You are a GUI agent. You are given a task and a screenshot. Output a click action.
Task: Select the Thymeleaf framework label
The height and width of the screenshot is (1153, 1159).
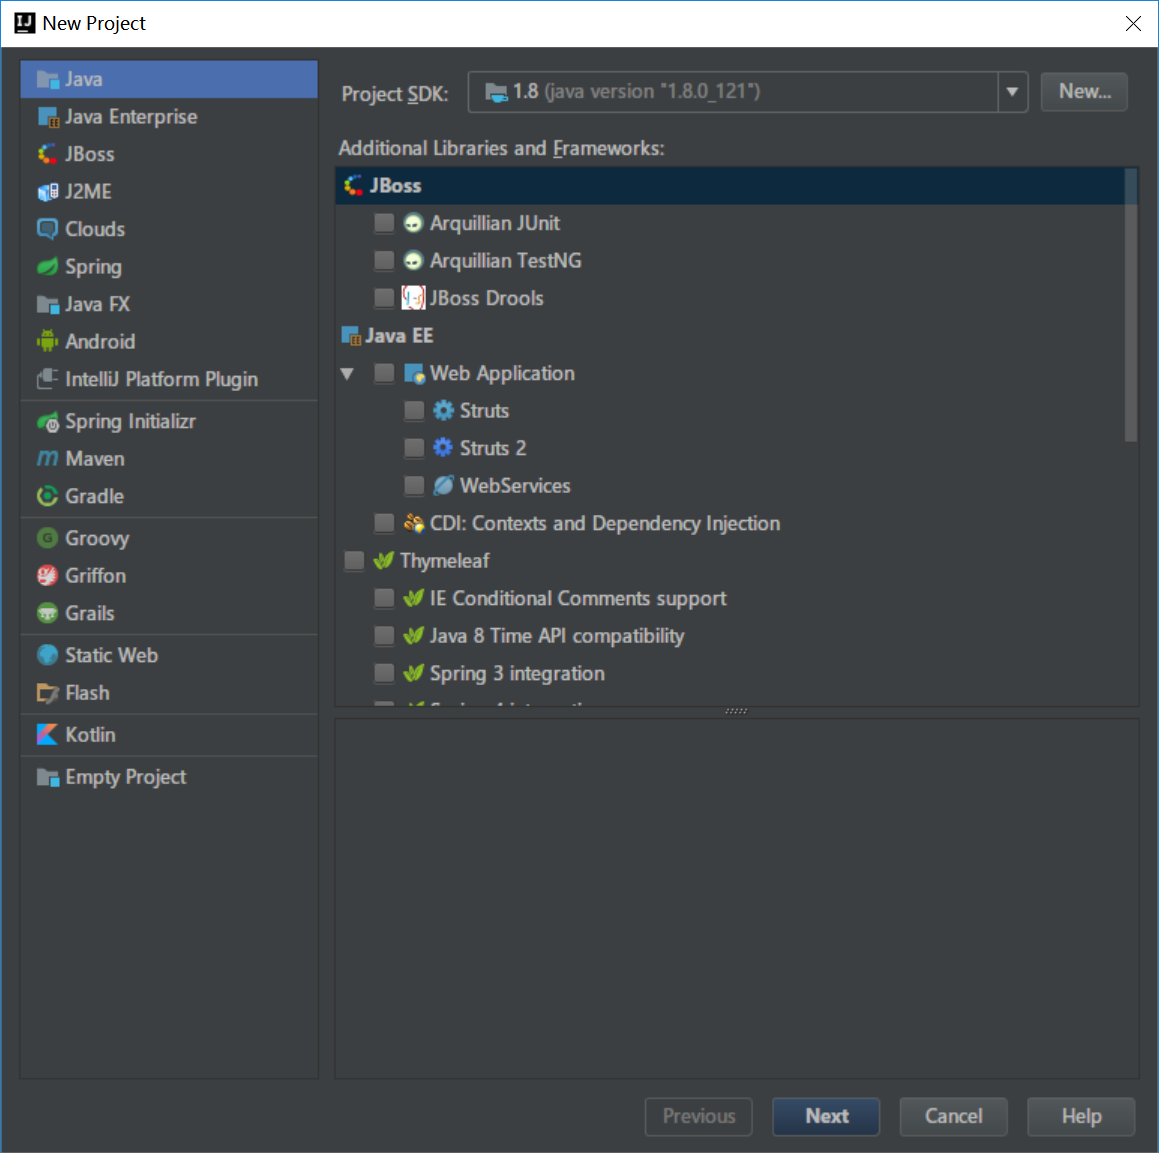point(444,561)
